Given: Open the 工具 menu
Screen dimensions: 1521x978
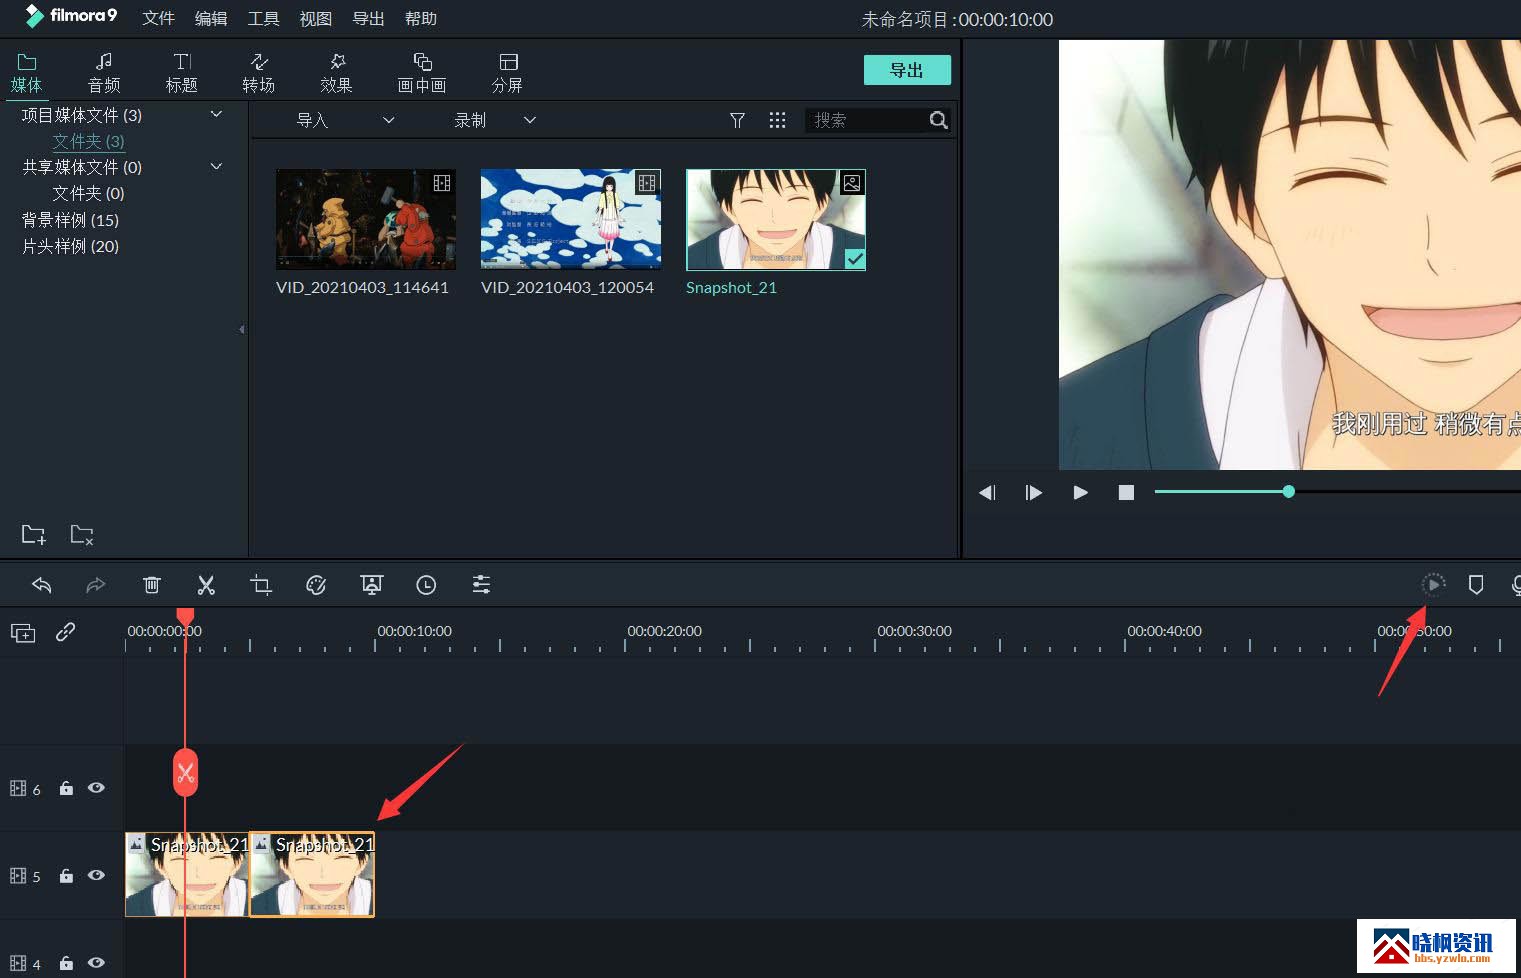Looking at the screenshot, I should coord(264,19).
